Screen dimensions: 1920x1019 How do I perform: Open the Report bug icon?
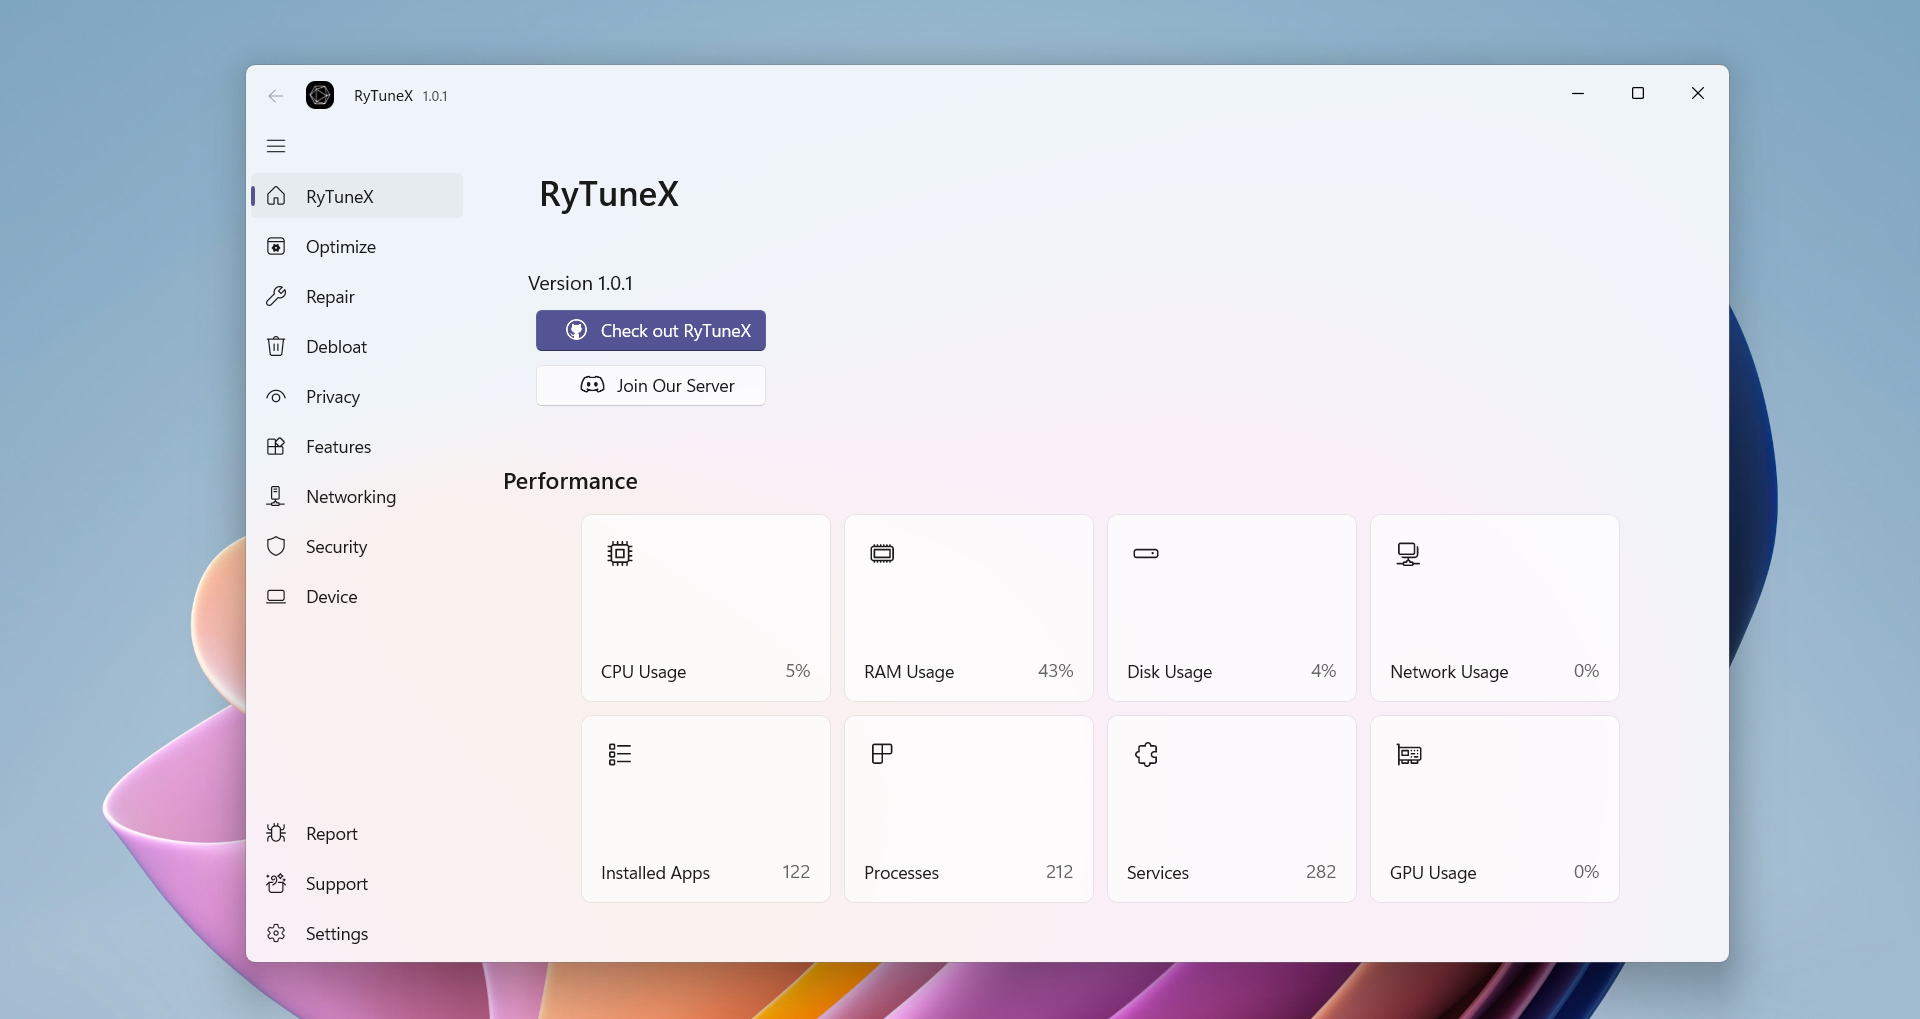coord(276,834)
